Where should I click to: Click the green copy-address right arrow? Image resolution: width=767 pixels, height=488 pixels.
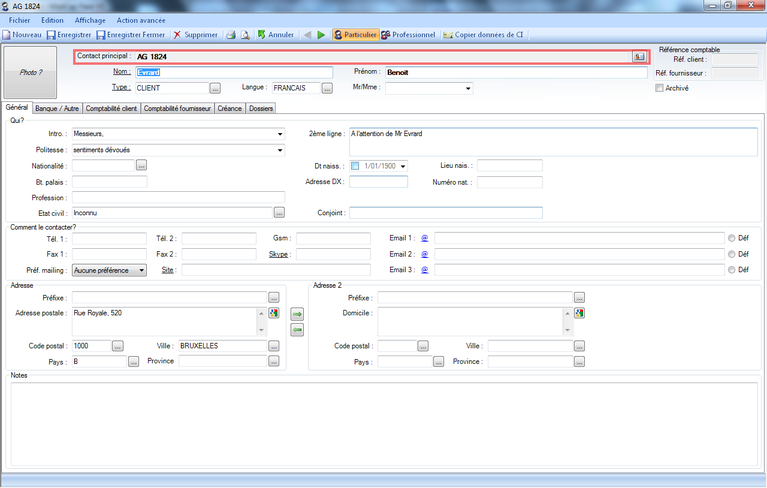click(297, 314)
